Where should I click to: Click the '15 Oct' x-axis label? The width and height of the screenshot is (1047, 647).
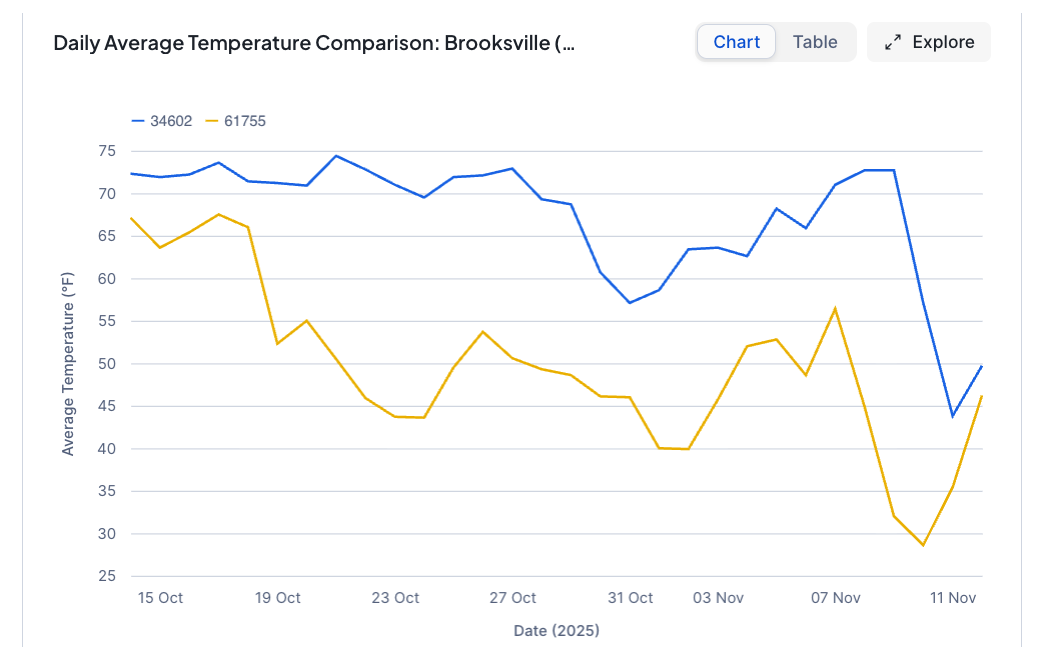[160, 598]
